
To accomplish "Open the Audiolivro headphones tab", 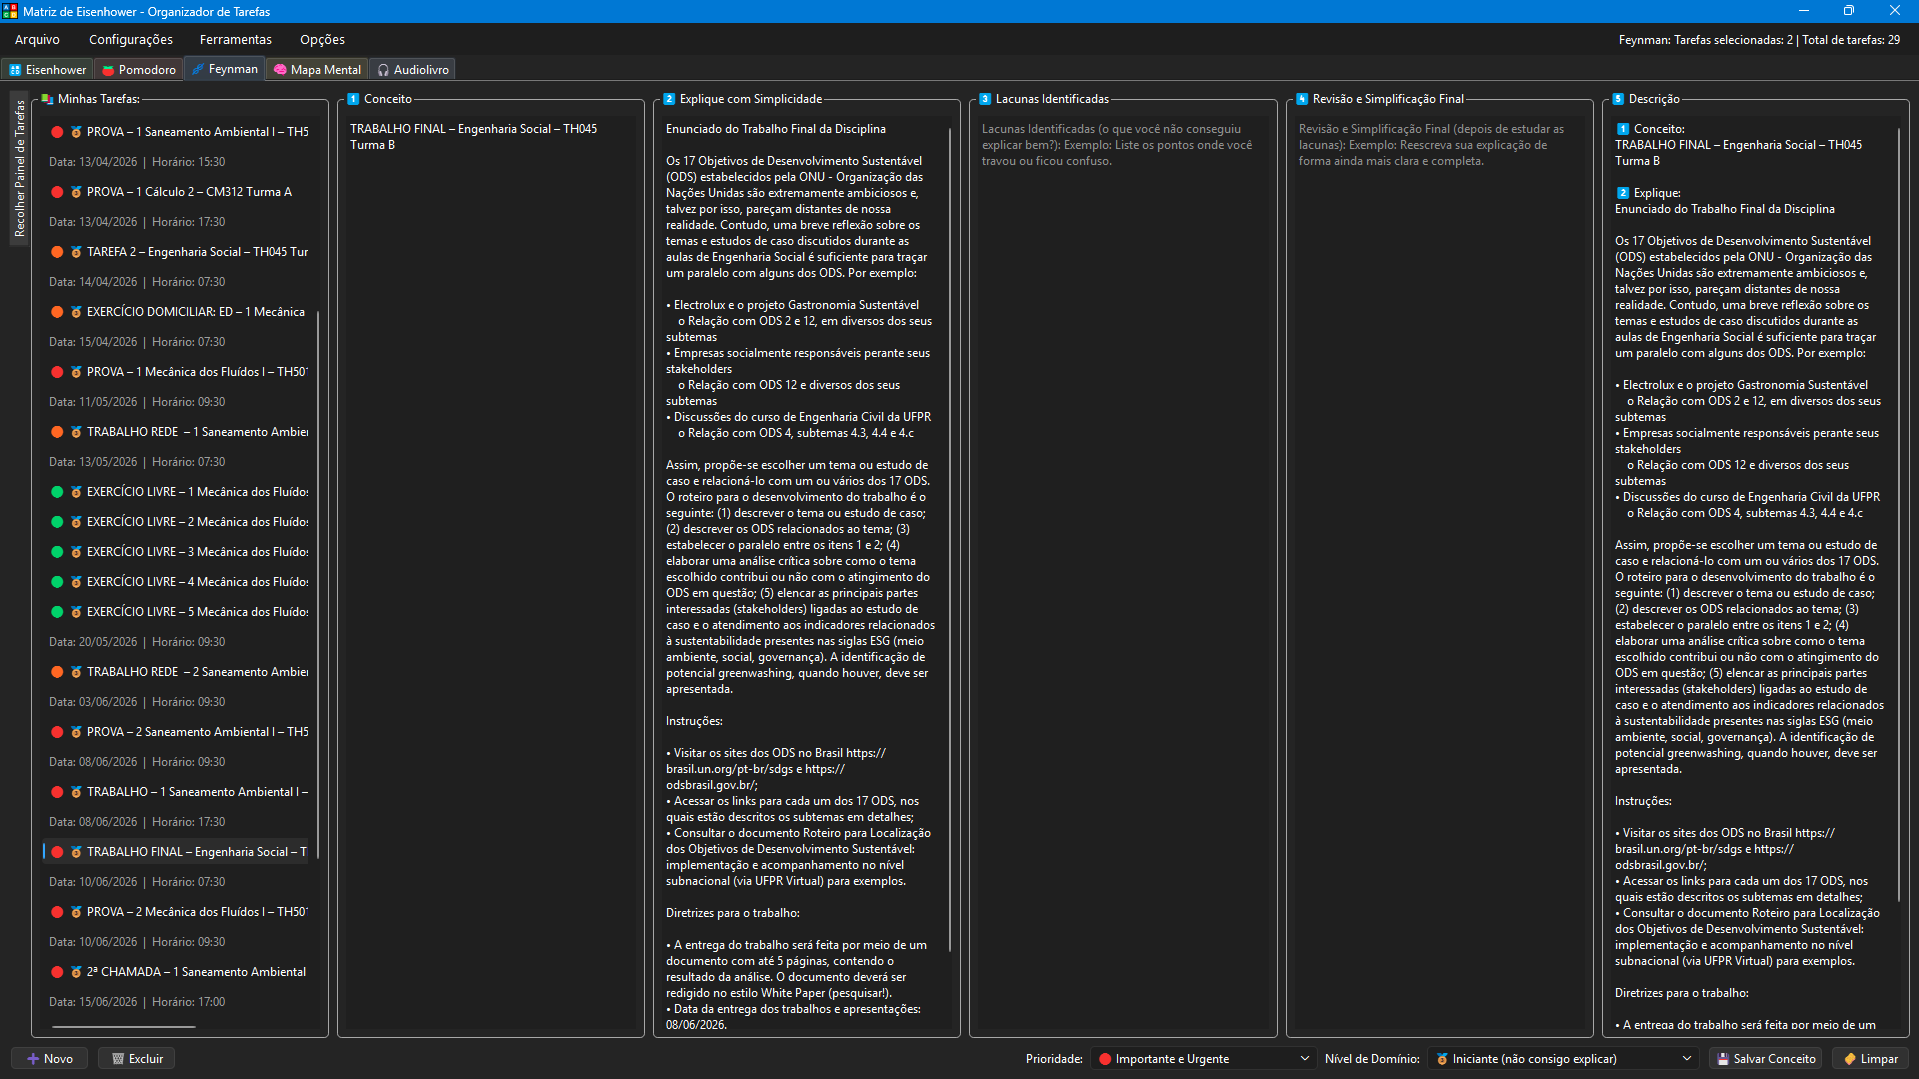I will click(x=412, y=70).
